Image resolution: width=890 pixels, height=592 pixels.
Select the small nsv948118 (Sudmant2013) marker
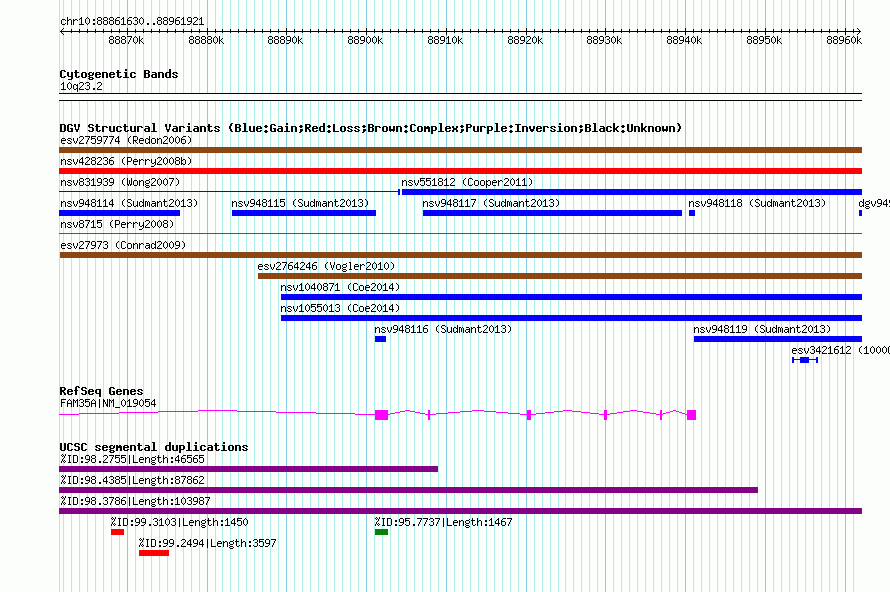tap(692, 213)
